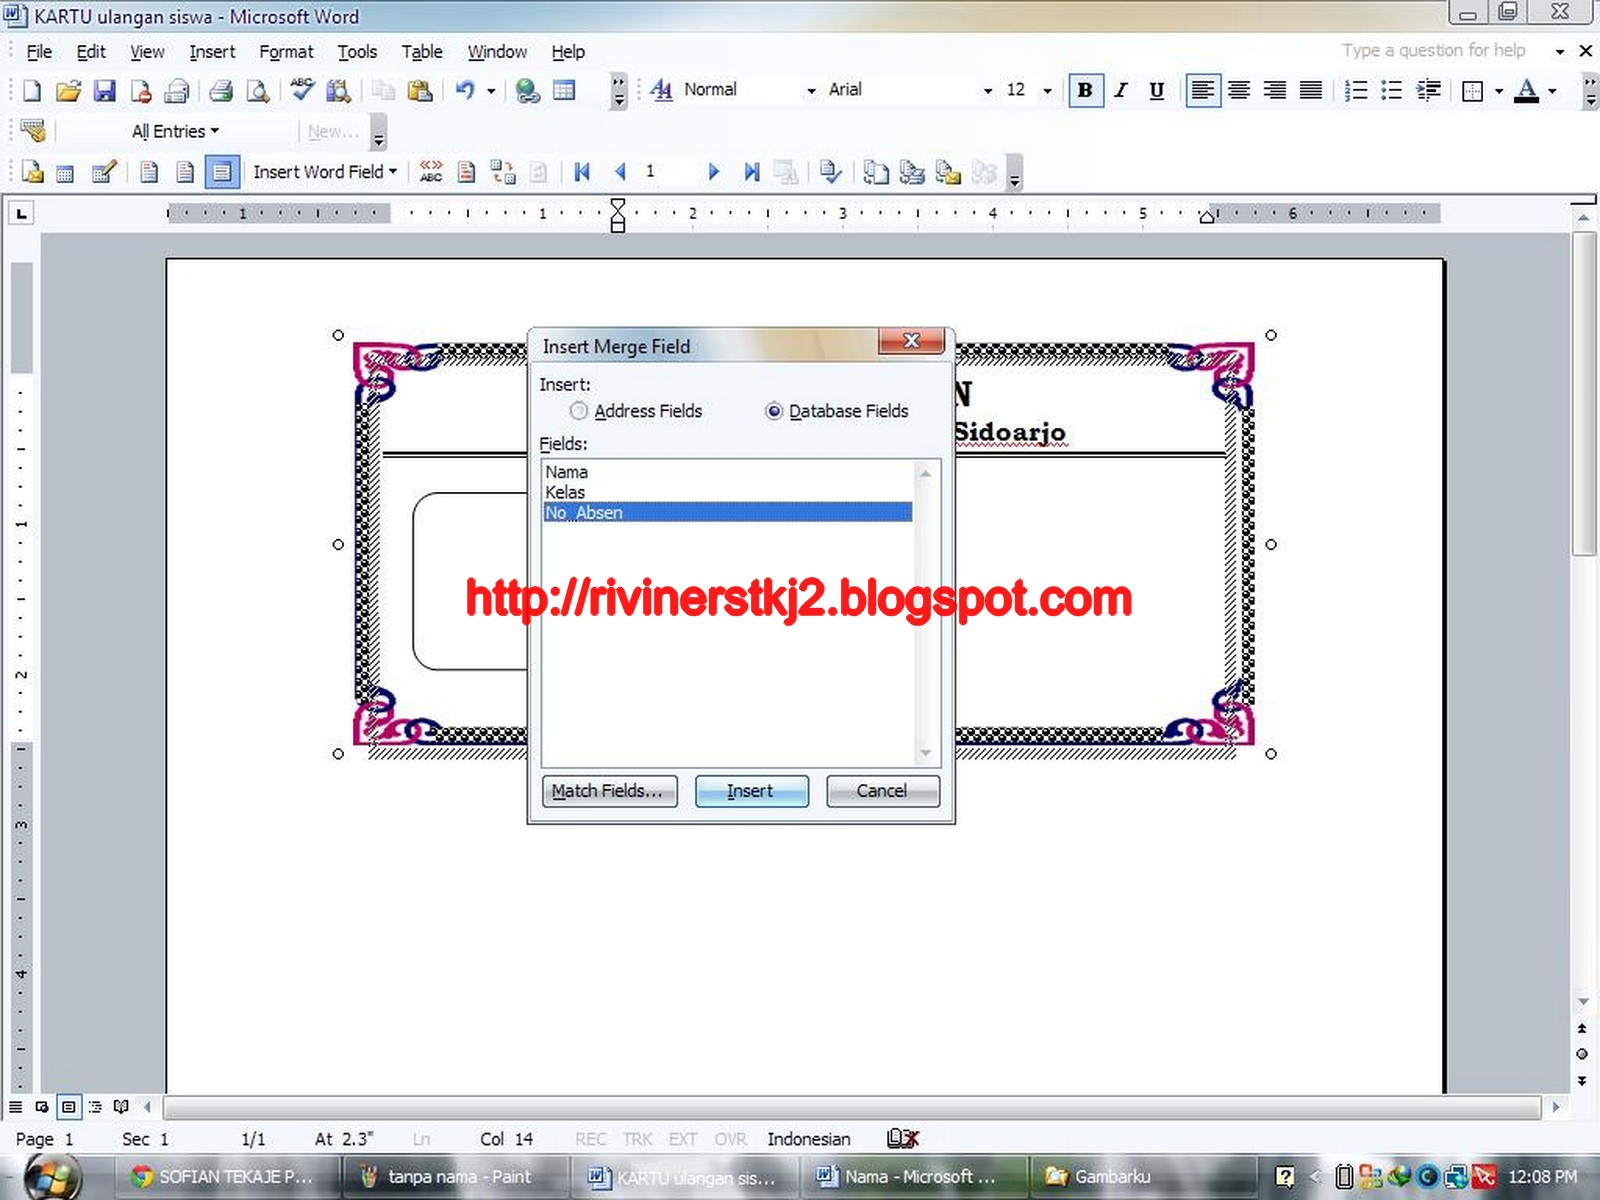The image size is (1600, 1200).
Task: Select the Nama field in the Fields list
Action: click(x=727, y=472)
